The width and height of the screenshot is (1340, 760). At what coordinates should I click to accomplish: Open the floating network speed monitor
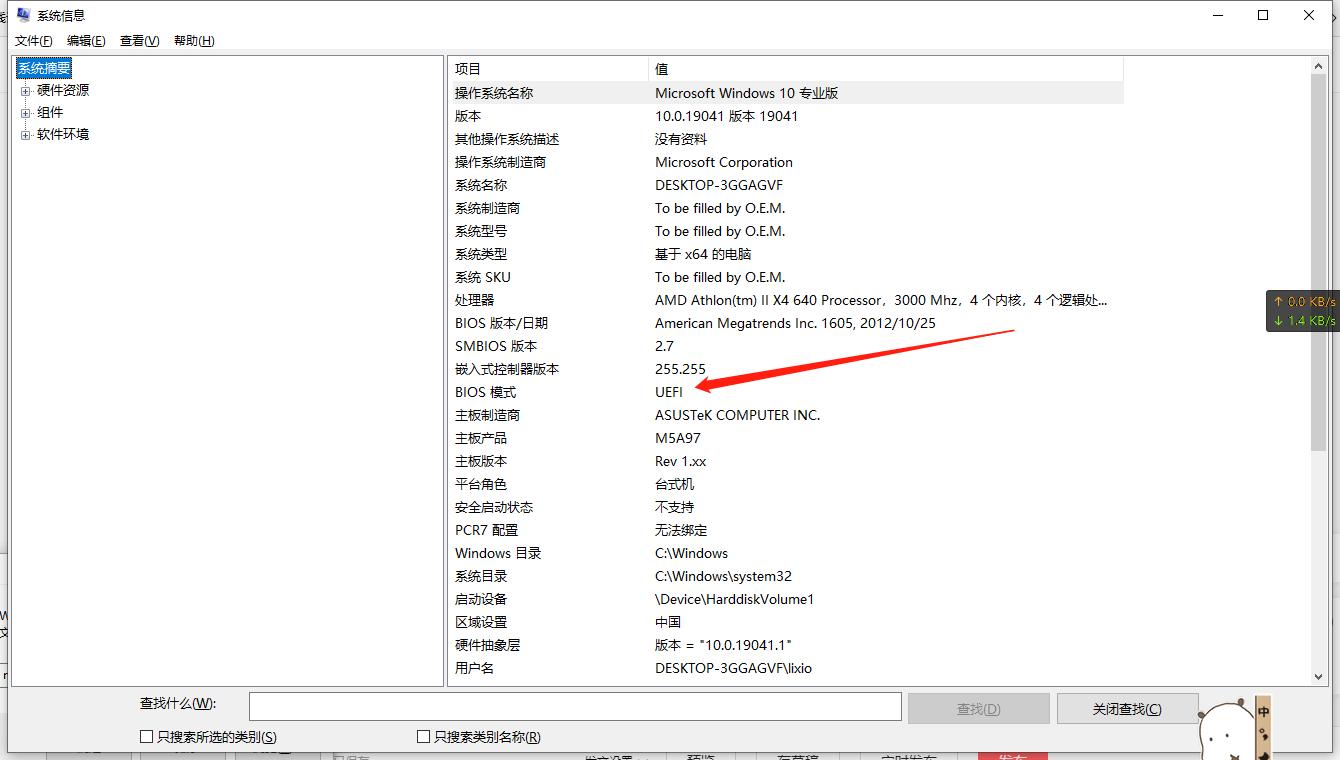point(1304,310)
